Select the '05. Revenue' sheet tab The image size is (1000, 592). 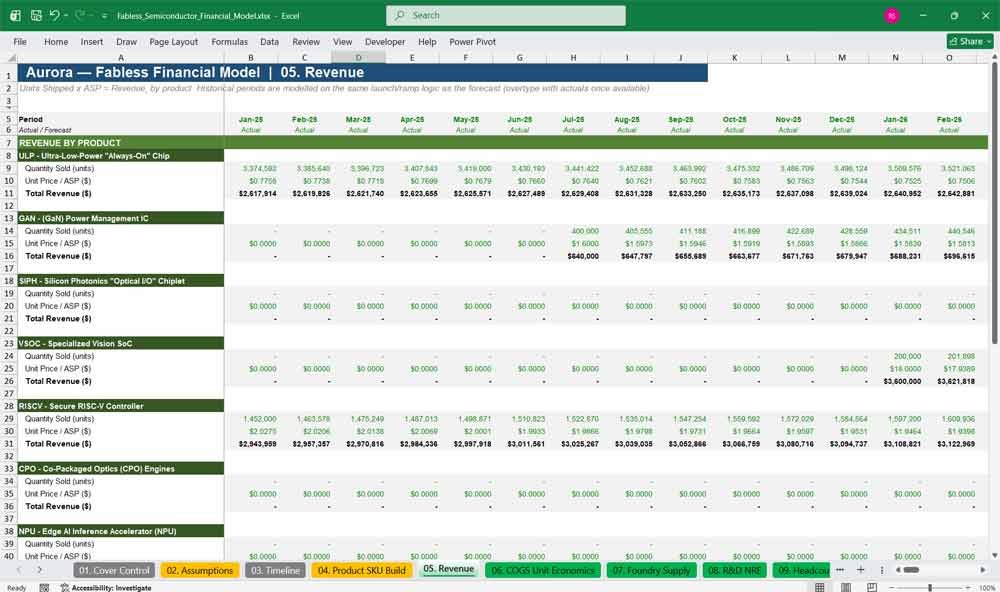pos(448,569)
